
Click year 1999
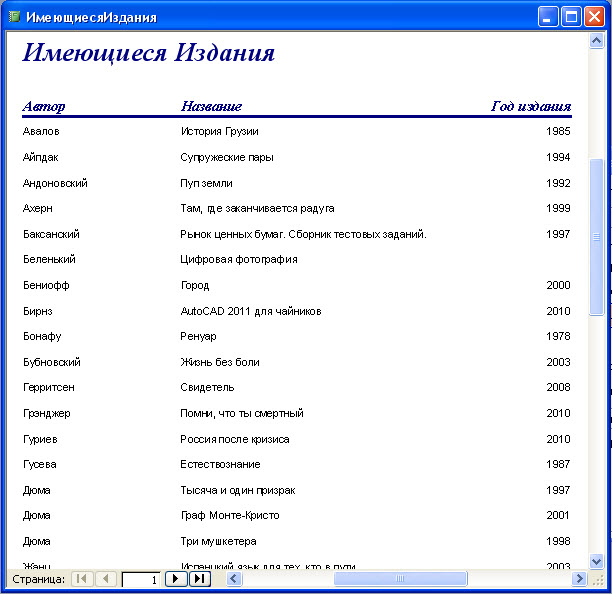click(x=558, y=208)
